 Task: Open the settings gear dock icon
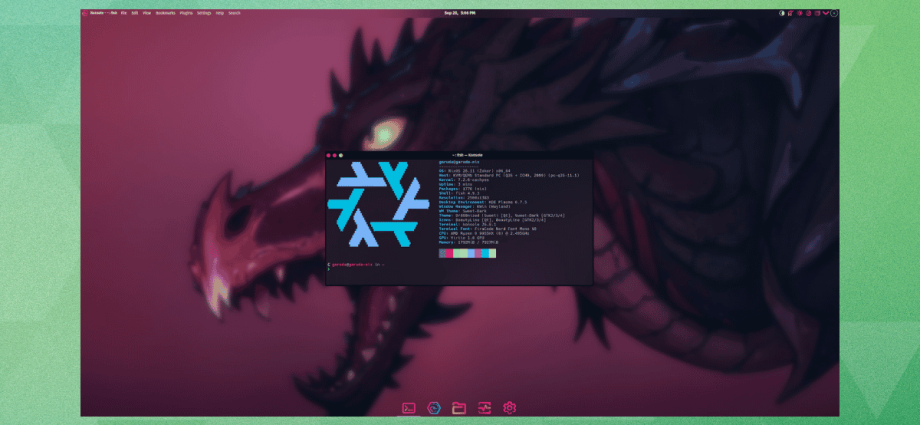509,407
